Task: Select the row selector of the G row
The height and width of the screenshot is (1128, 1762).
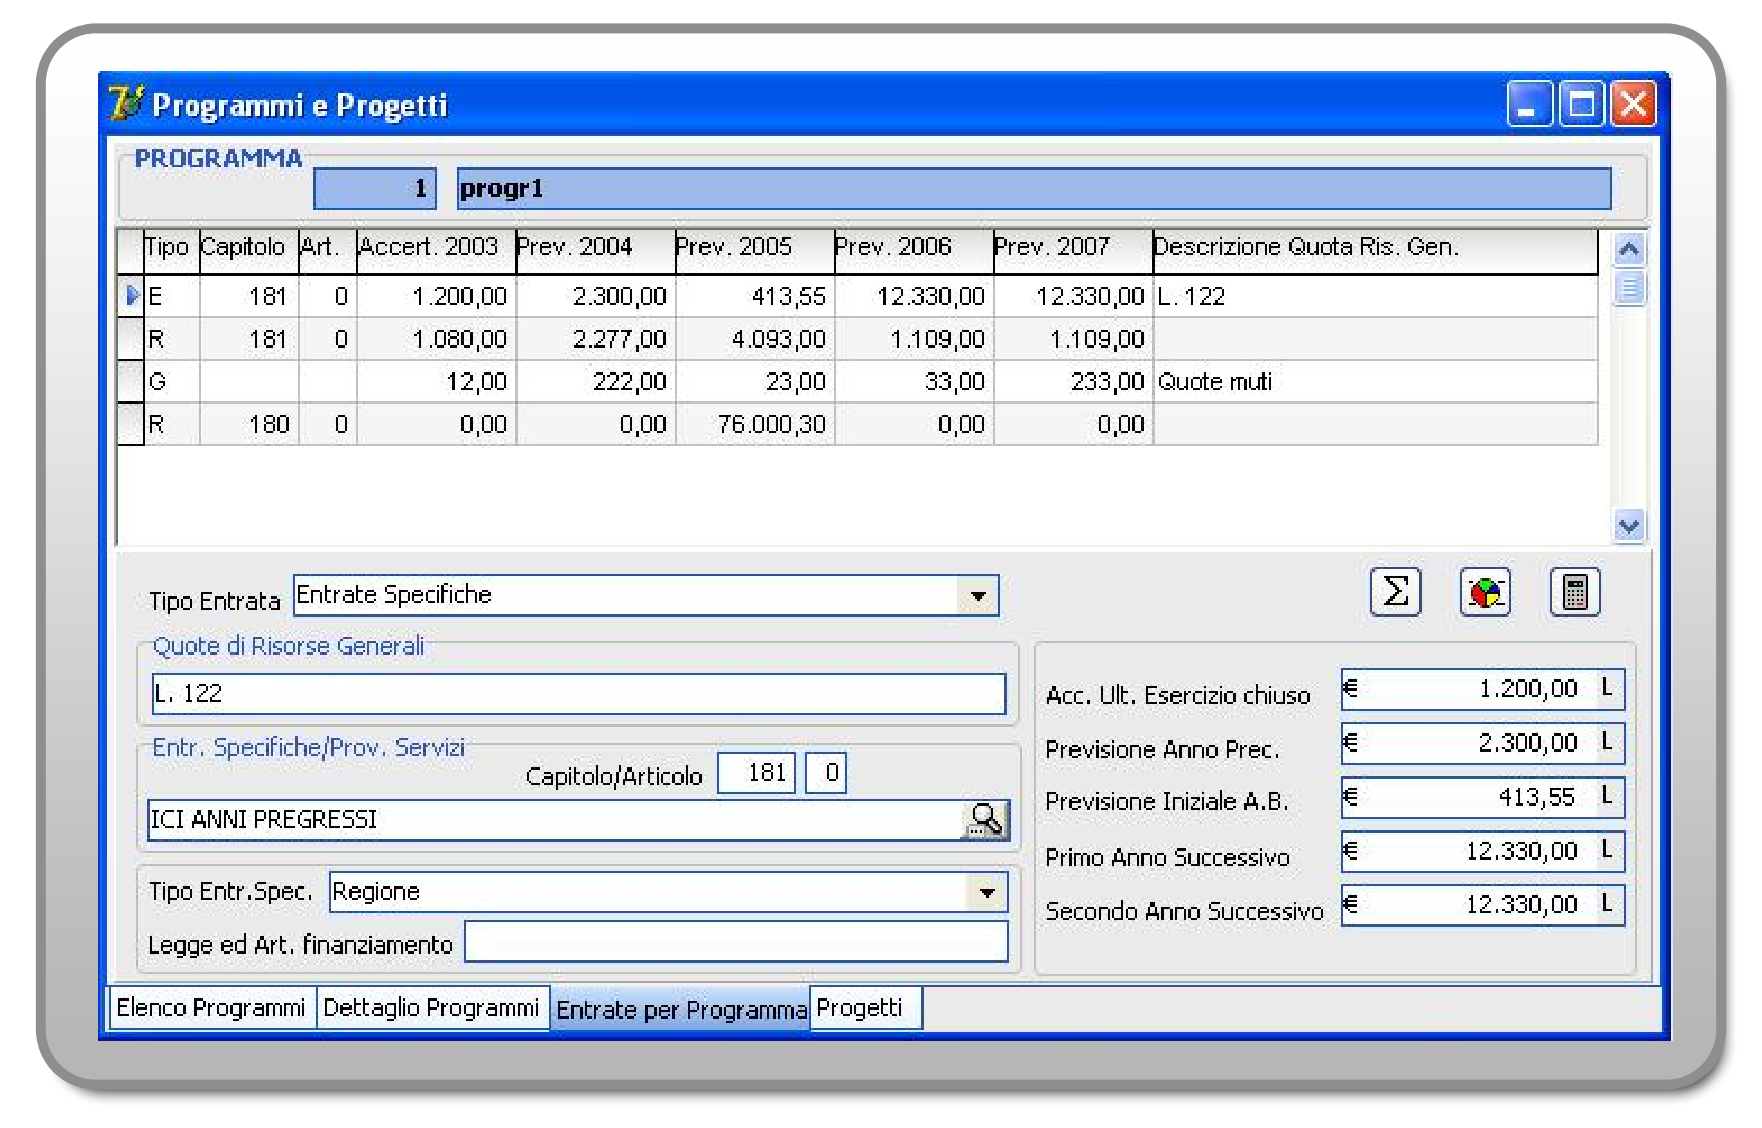Action: tap(131, 381)
